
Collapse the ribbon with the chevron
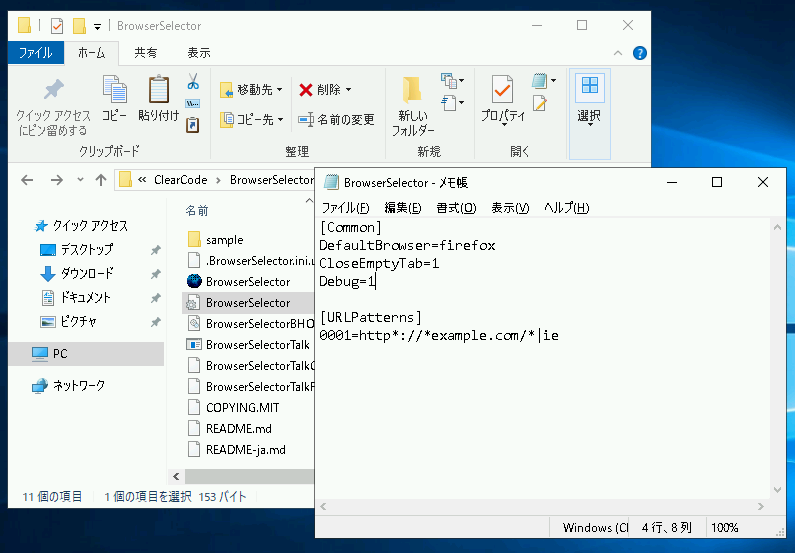618,53
